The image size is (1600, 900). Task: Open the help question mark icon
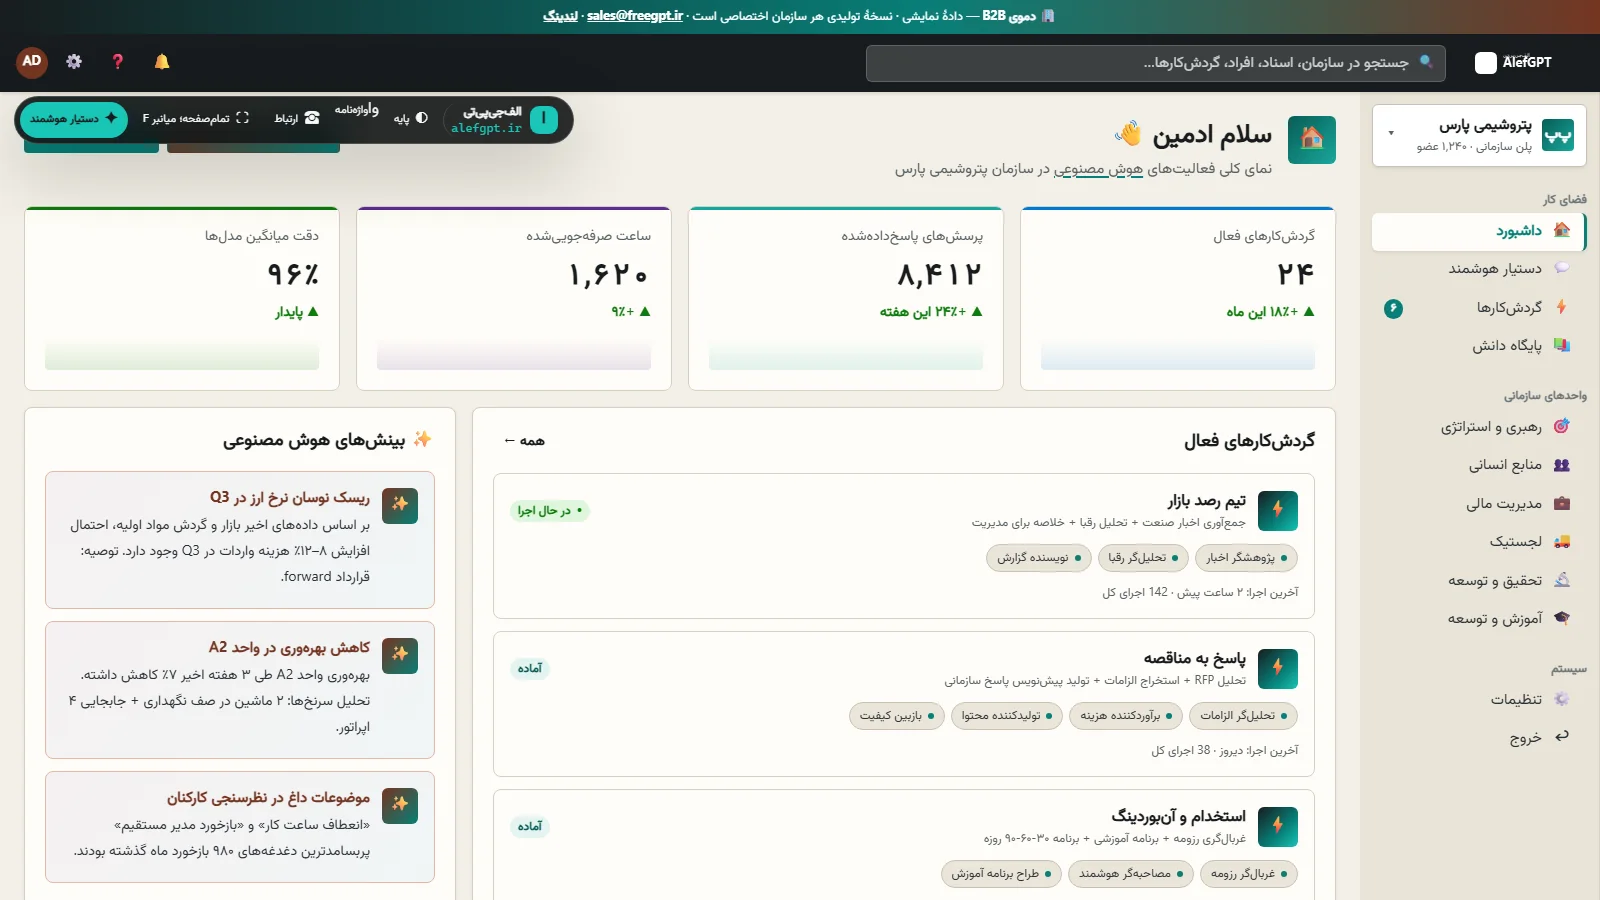tap(118, 62)
